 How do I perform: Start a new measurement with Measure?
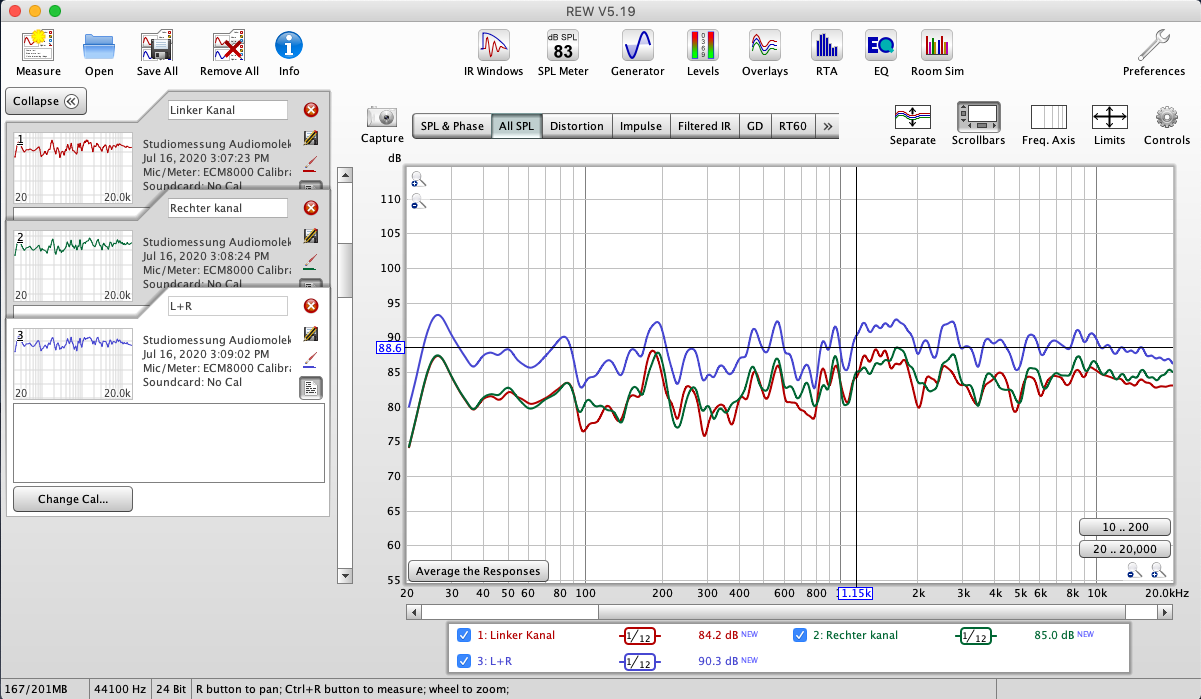click(38, 53)
